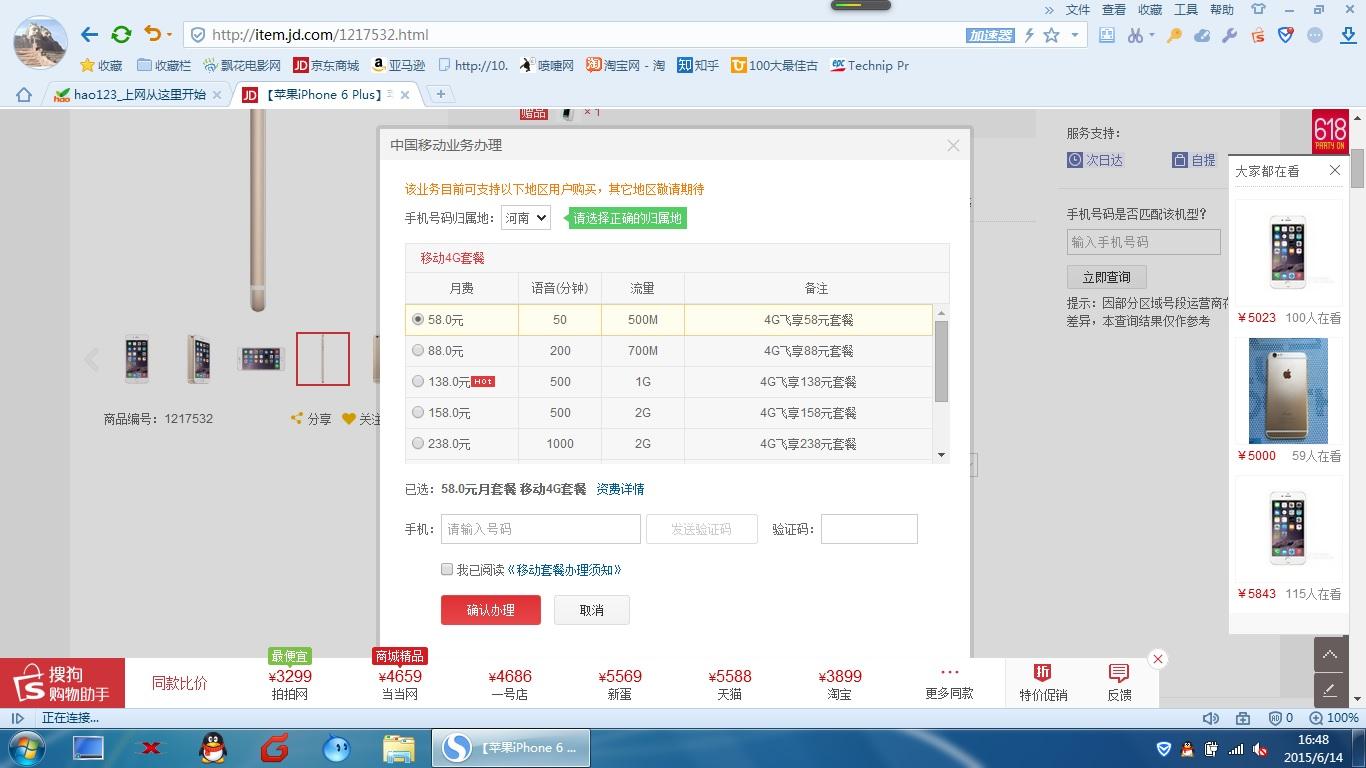The width and height of the screenshot is (1366, 768).
Task: Select the 138.0元 plan radio button
Action: [x=418, y=382]
